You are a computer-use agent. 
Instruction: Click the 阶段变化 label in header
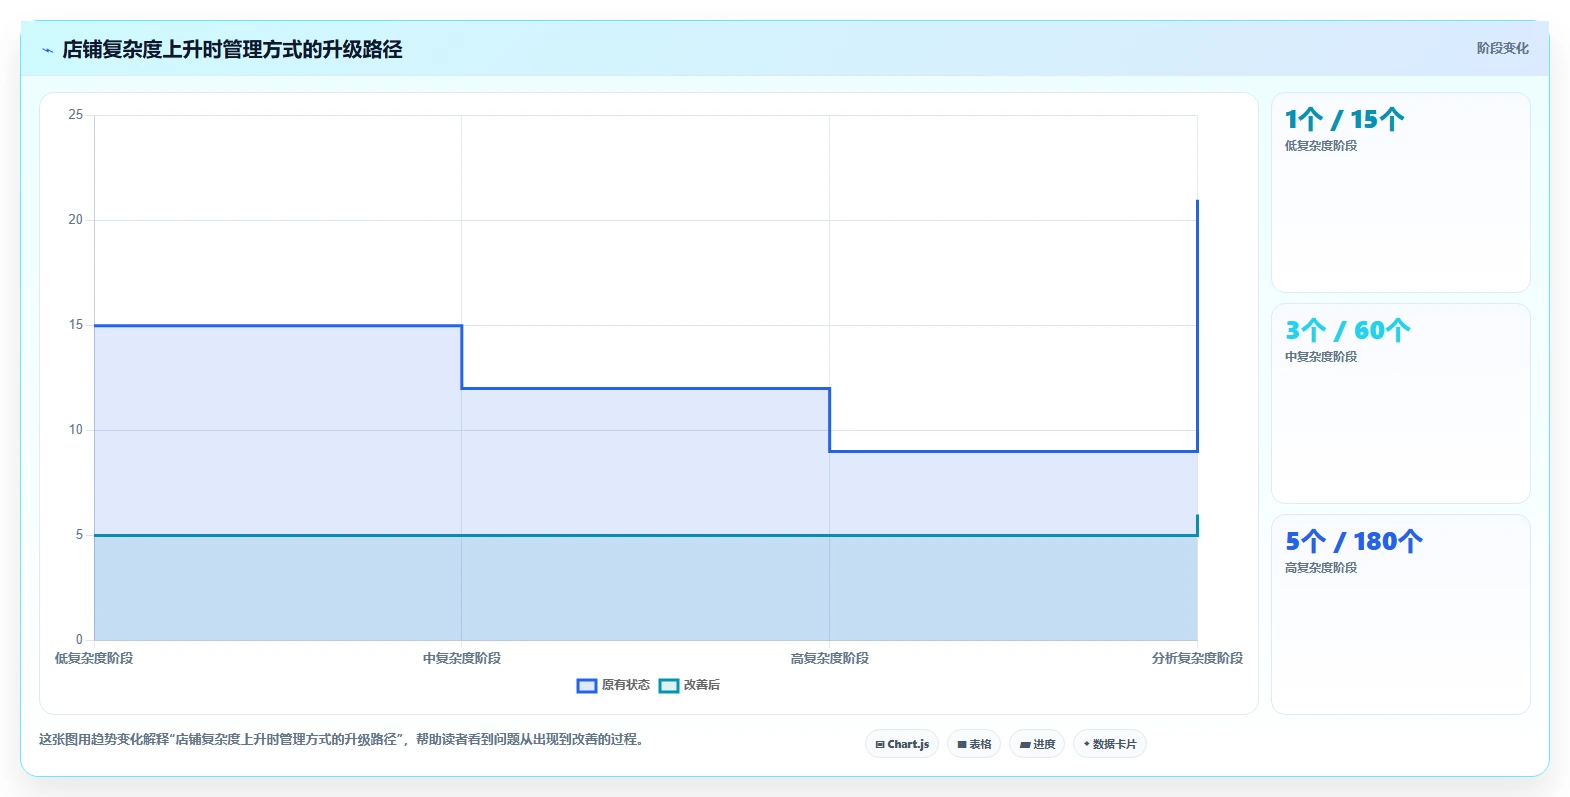[x=1502, y=48]
